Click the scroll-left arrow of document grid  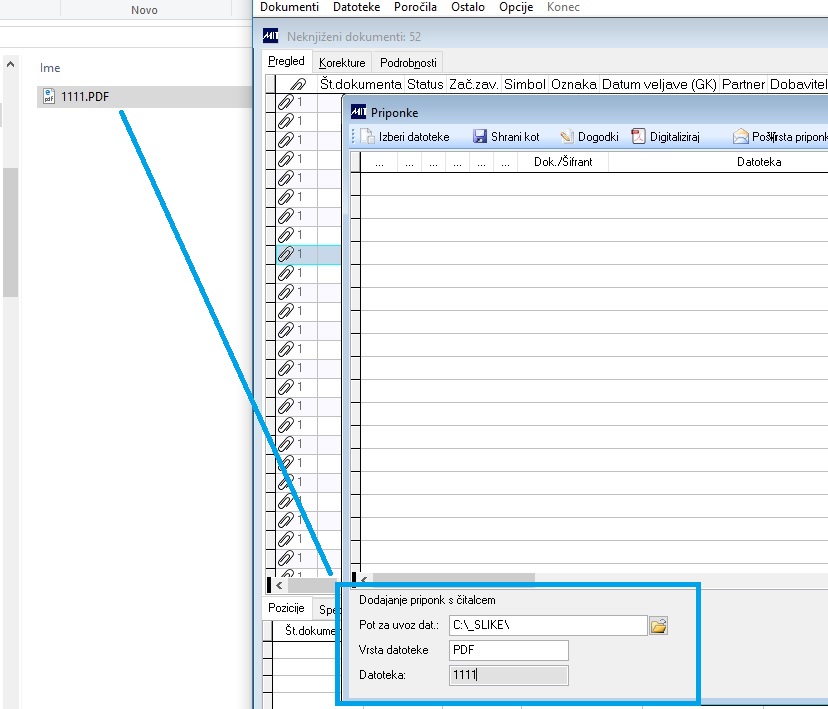pos(279,585)
